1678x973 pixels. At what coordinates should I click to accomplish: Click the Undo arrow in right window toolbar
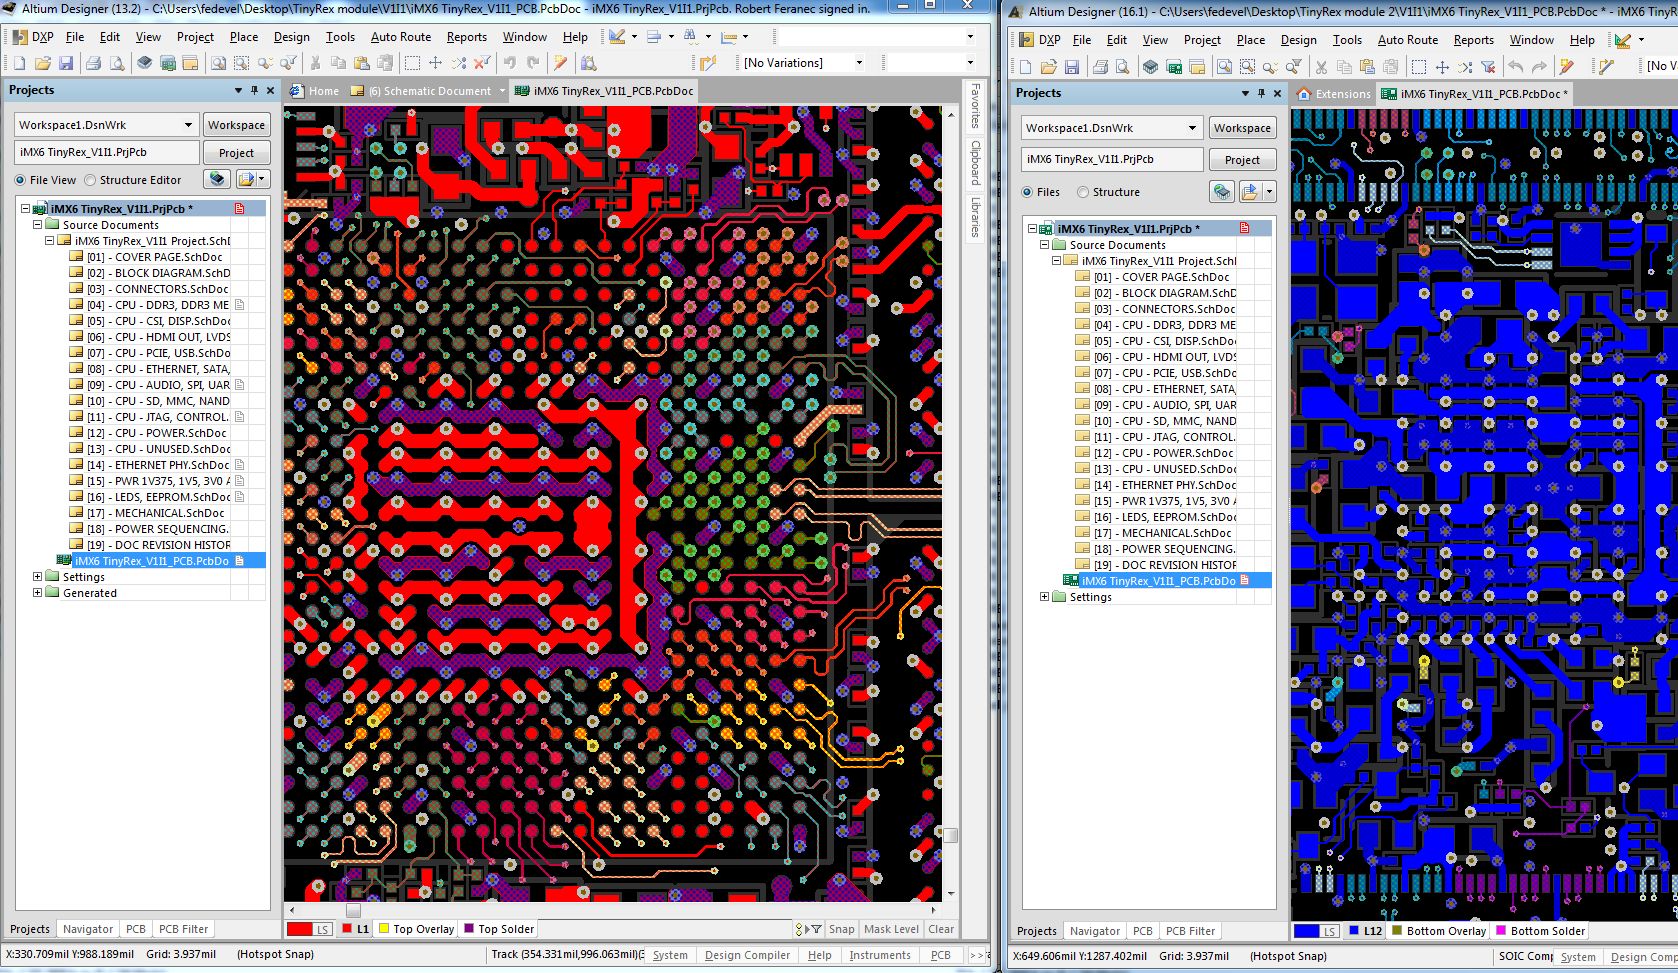1516,67
